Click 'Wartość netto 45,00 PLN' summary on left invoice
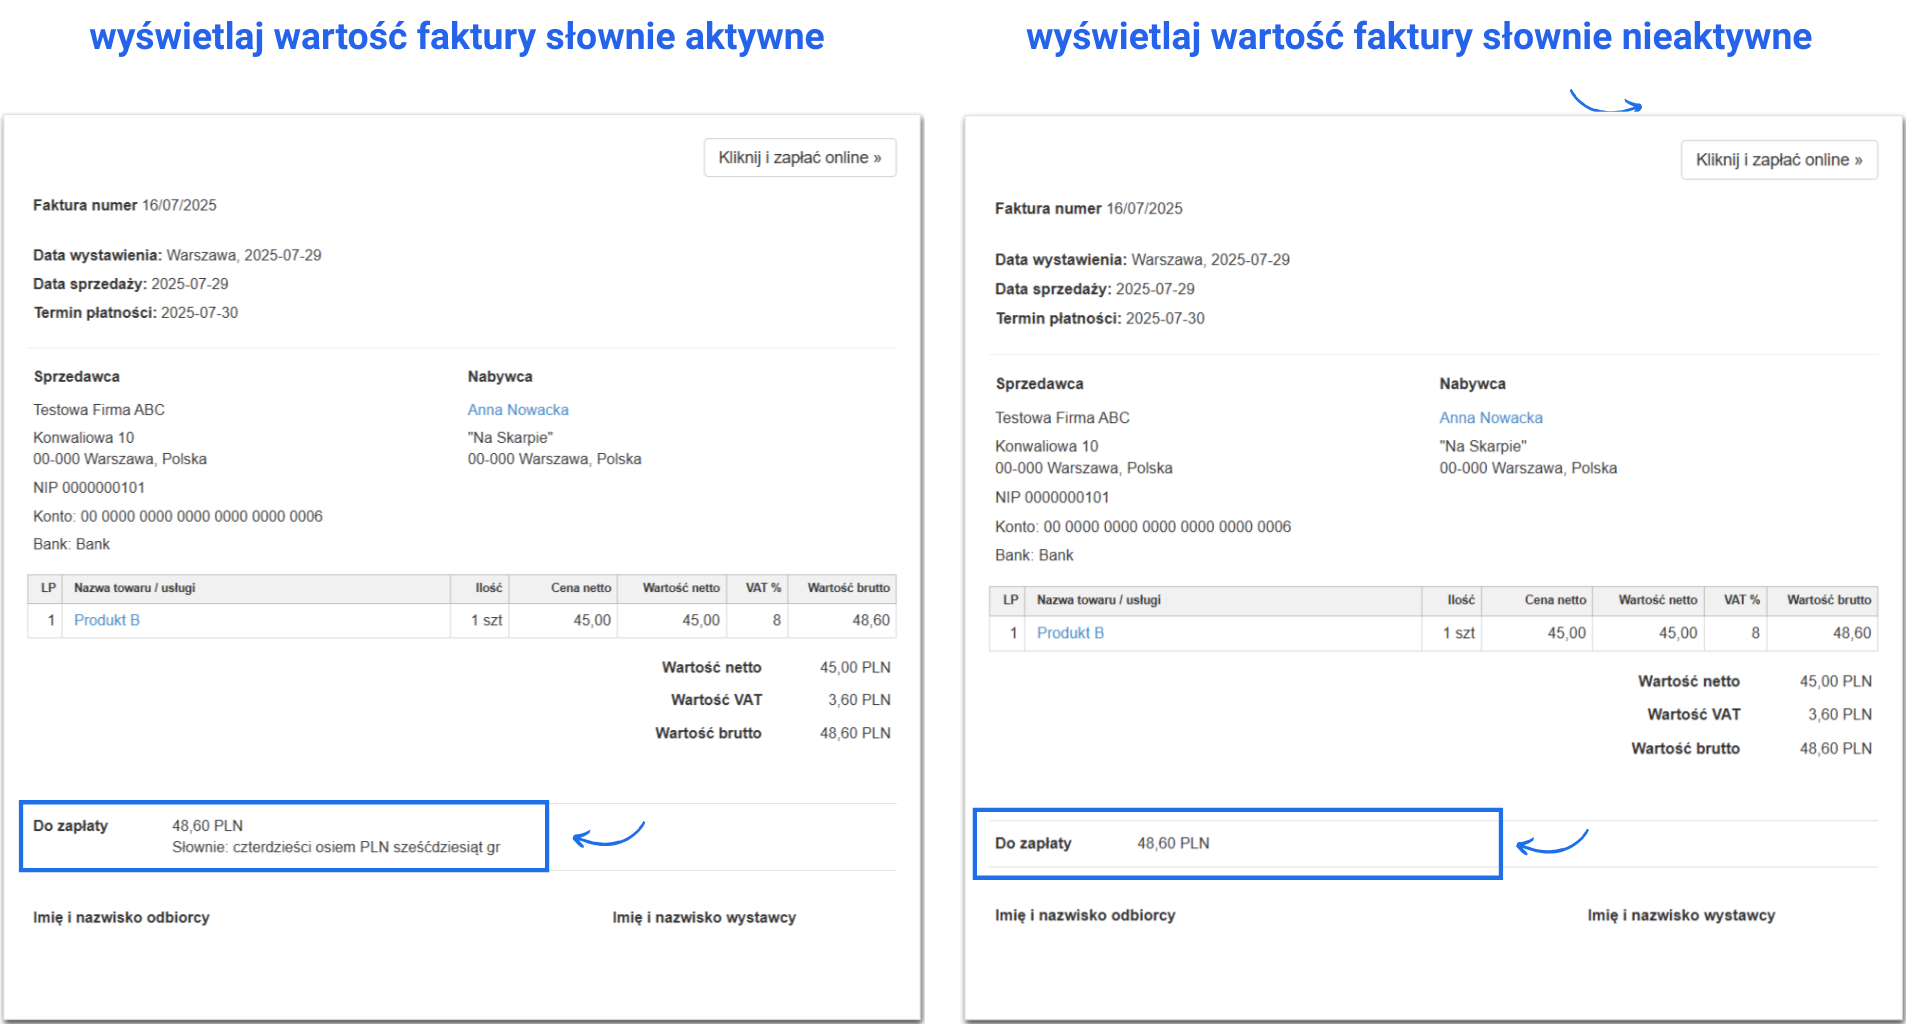This screenshot has height=1024, width=1920. pos(780,667)
